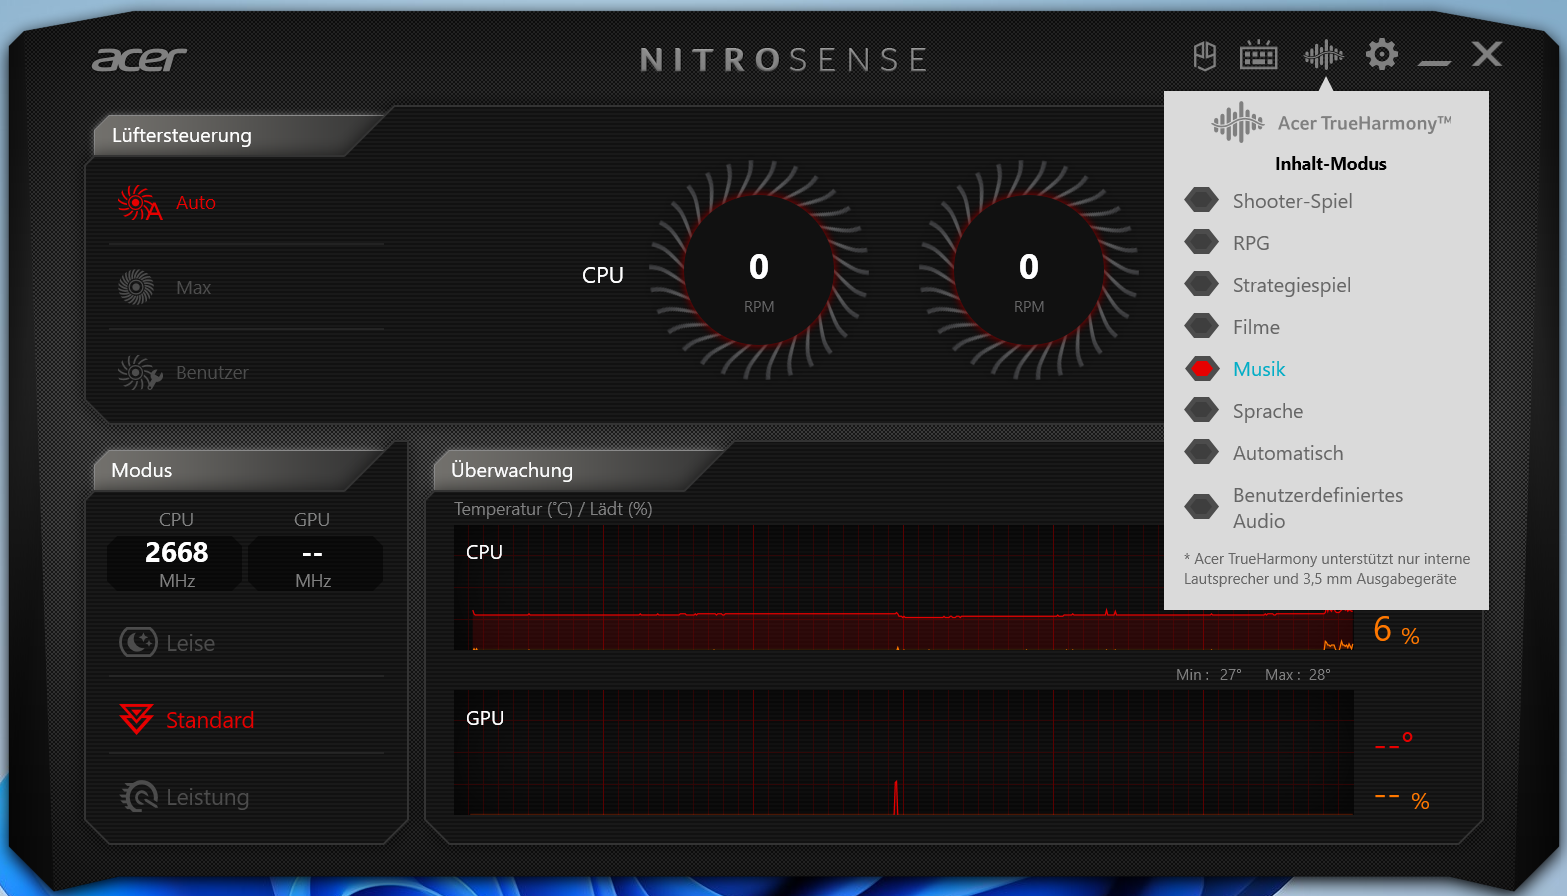This screenshot has width=1567, height=896.
Task: Click the NITROSENSE title text
Action: click(784, 60)
